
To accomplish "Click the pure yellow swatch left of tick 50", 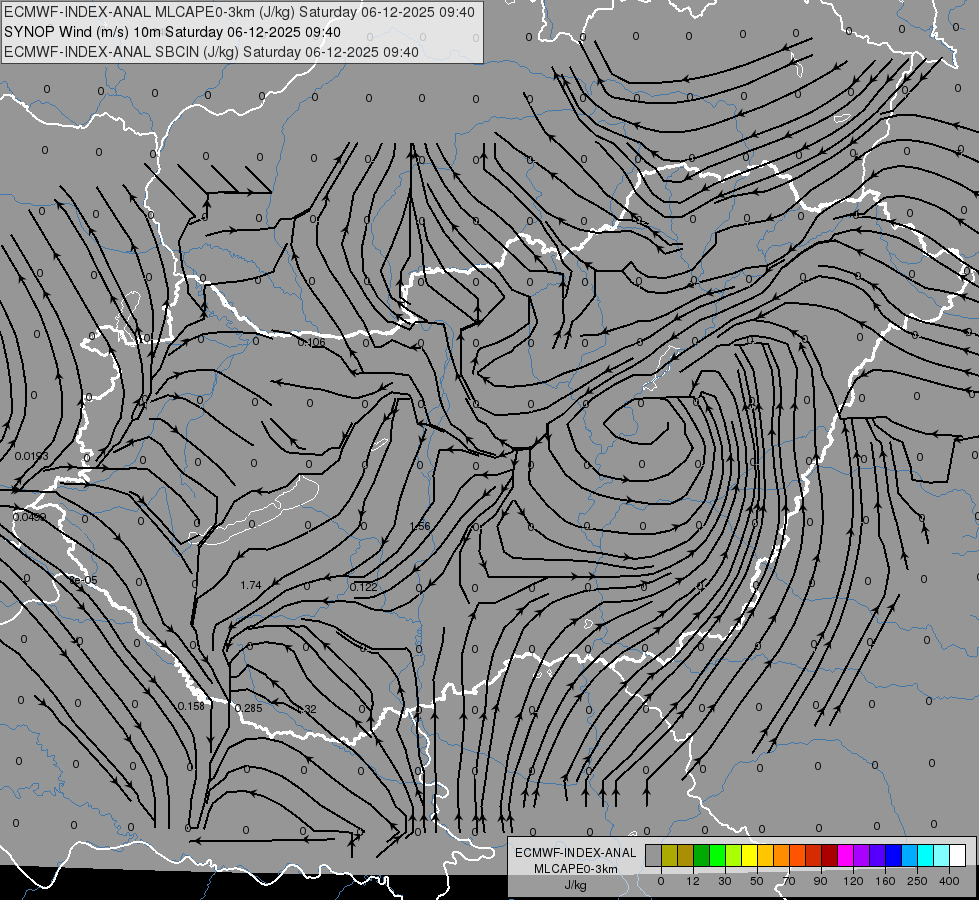I will pos(750,856).
